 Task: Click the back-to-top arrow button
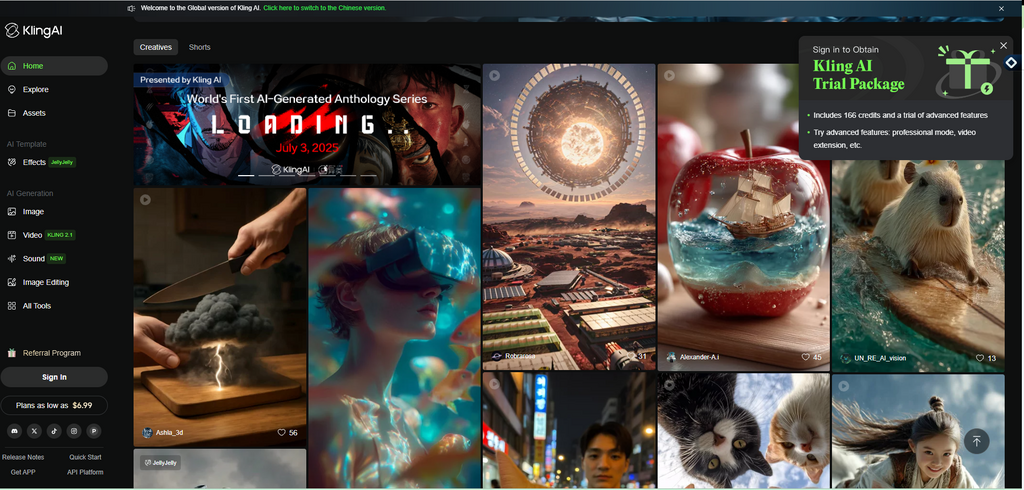pyautogui.click(x=976, y=441)
